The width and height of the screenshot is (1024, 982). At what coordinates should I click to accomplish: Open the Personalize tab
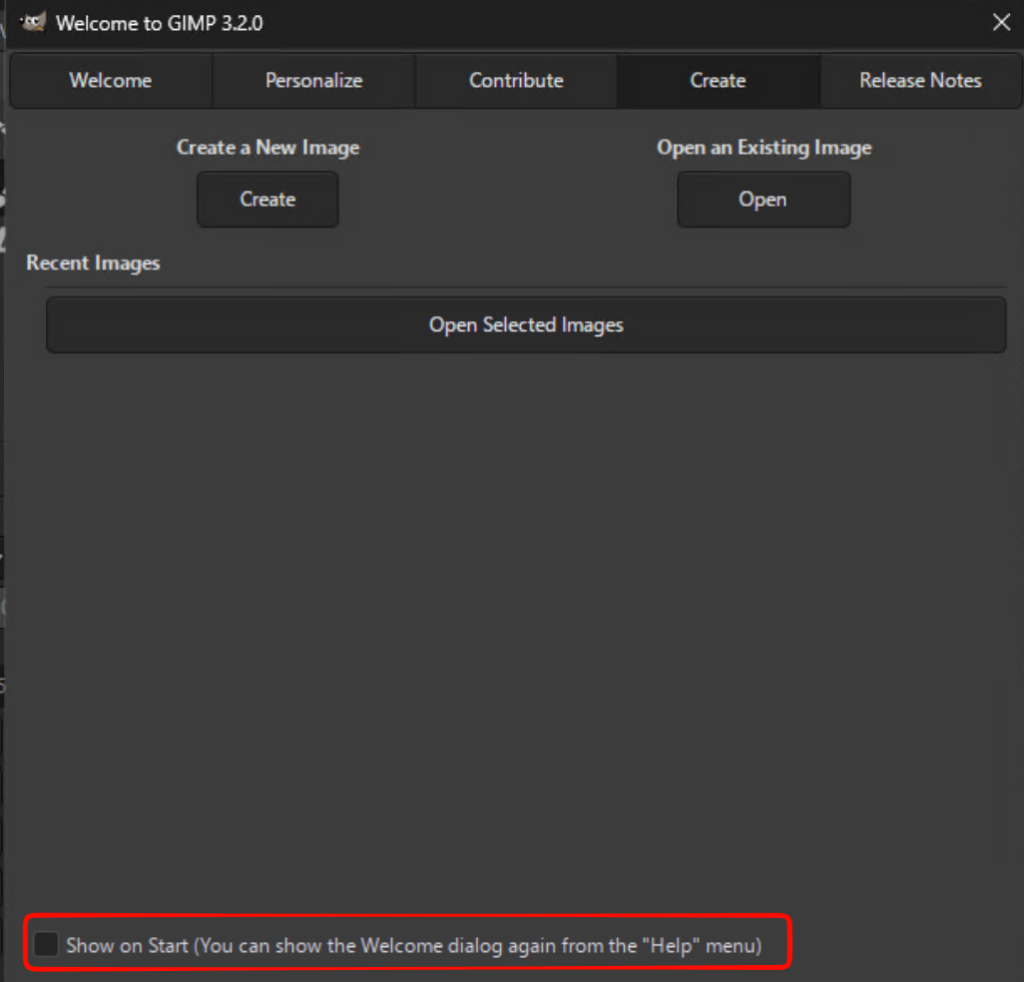tap(313, 80)
